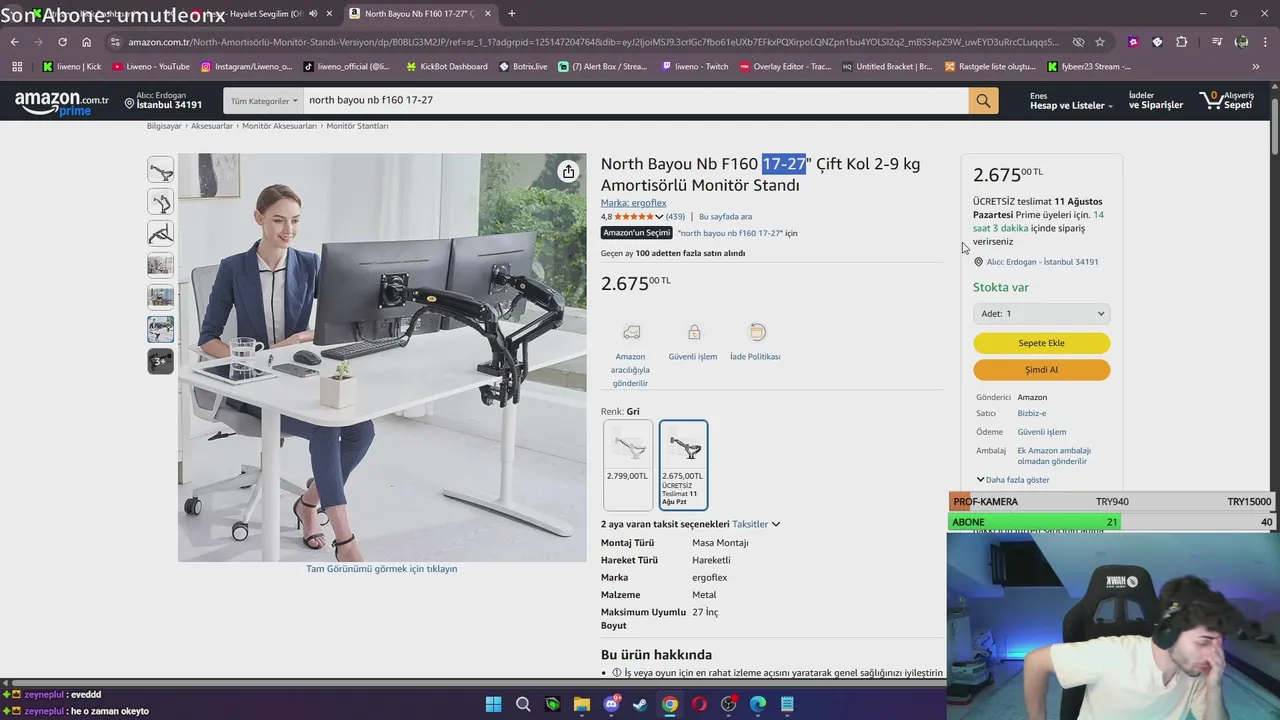
Task: Click Şimdi Al buy now button
Action: point(1041,370)
